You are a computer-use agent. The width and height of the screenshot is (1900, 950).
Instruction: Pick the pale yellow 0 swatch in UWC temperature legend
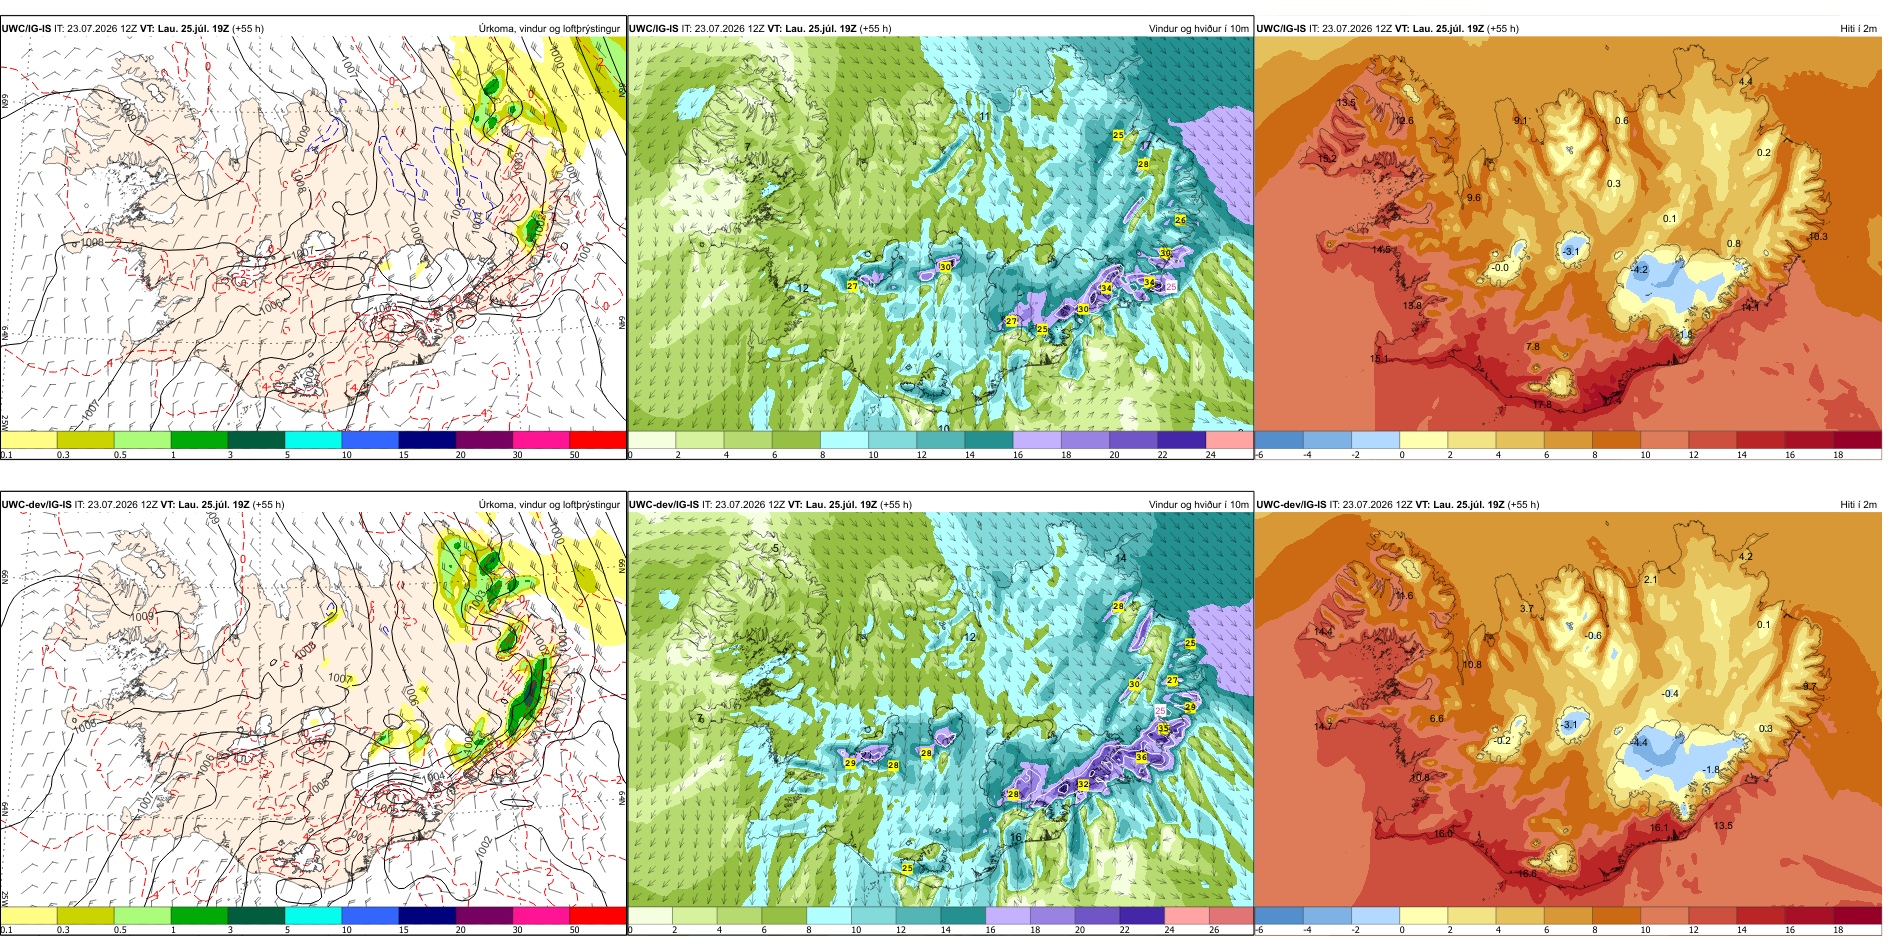(1424, 439)
